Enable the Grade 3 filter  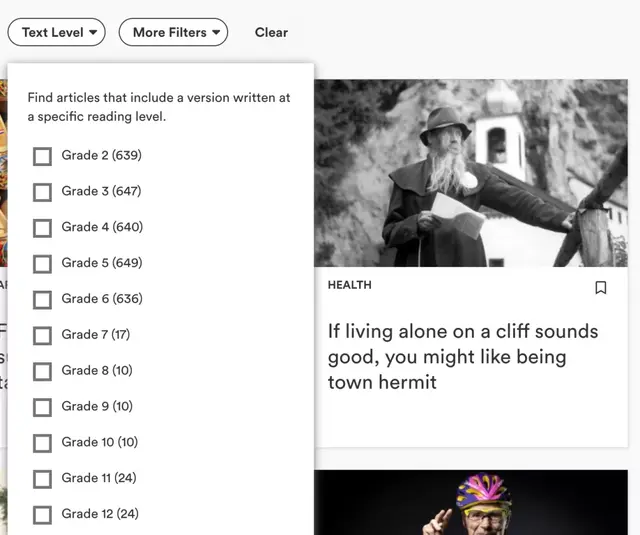pyautogui.click(x=42, y=192)
